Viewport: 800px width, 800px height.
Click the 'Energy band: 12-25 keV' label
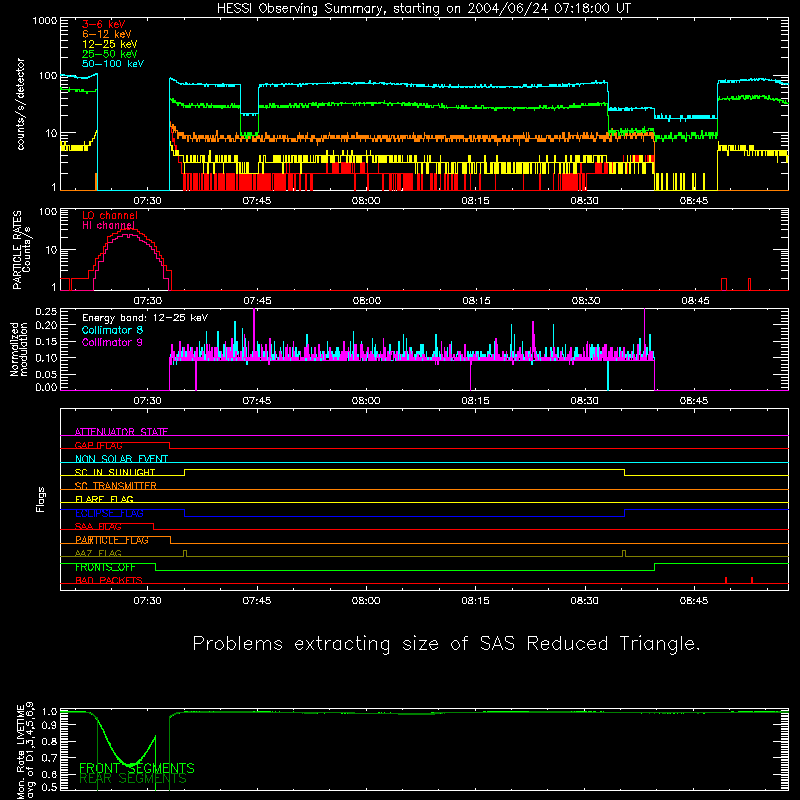pos(145,318)
